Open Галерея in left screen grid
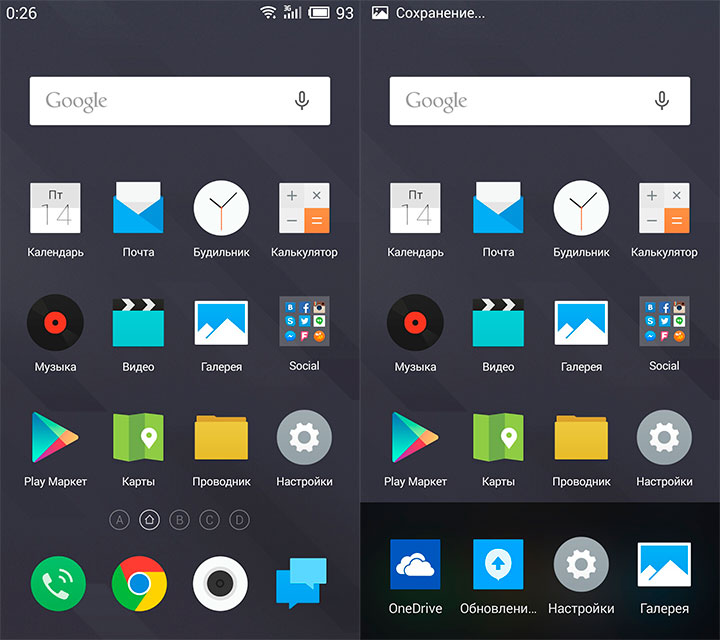Image resolution: width=720 pixels, height=640 pixels. click(x=221, y=323)
